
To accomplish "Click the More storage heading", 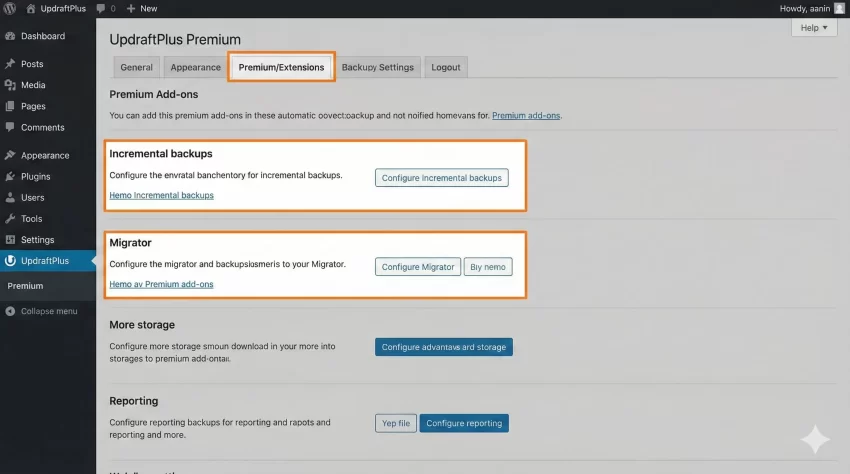I will 142,324.
